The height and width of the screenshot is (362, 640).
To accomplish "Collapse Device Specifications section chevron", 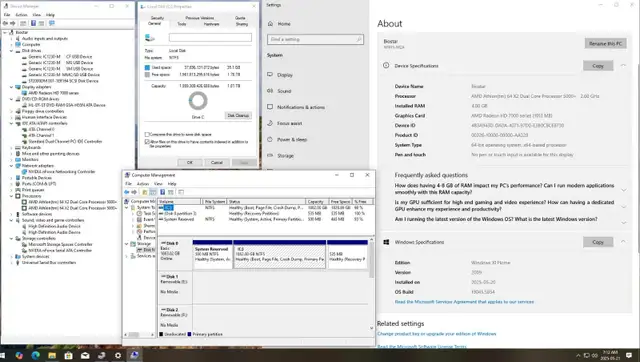I will point(623,65).
